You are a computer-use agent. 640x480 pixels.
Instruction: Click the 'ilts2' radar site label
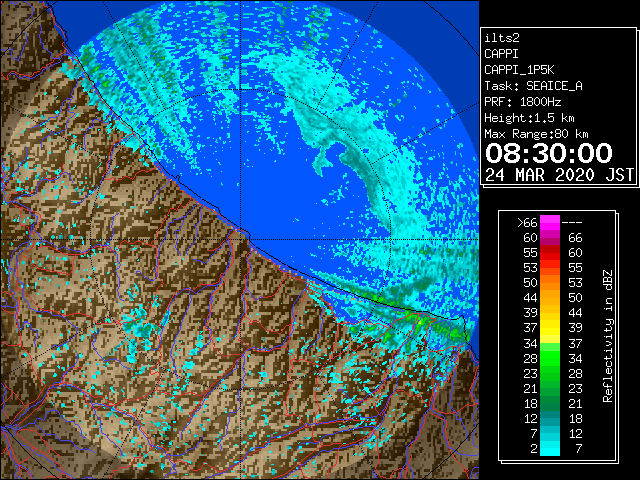pos(502,38)
